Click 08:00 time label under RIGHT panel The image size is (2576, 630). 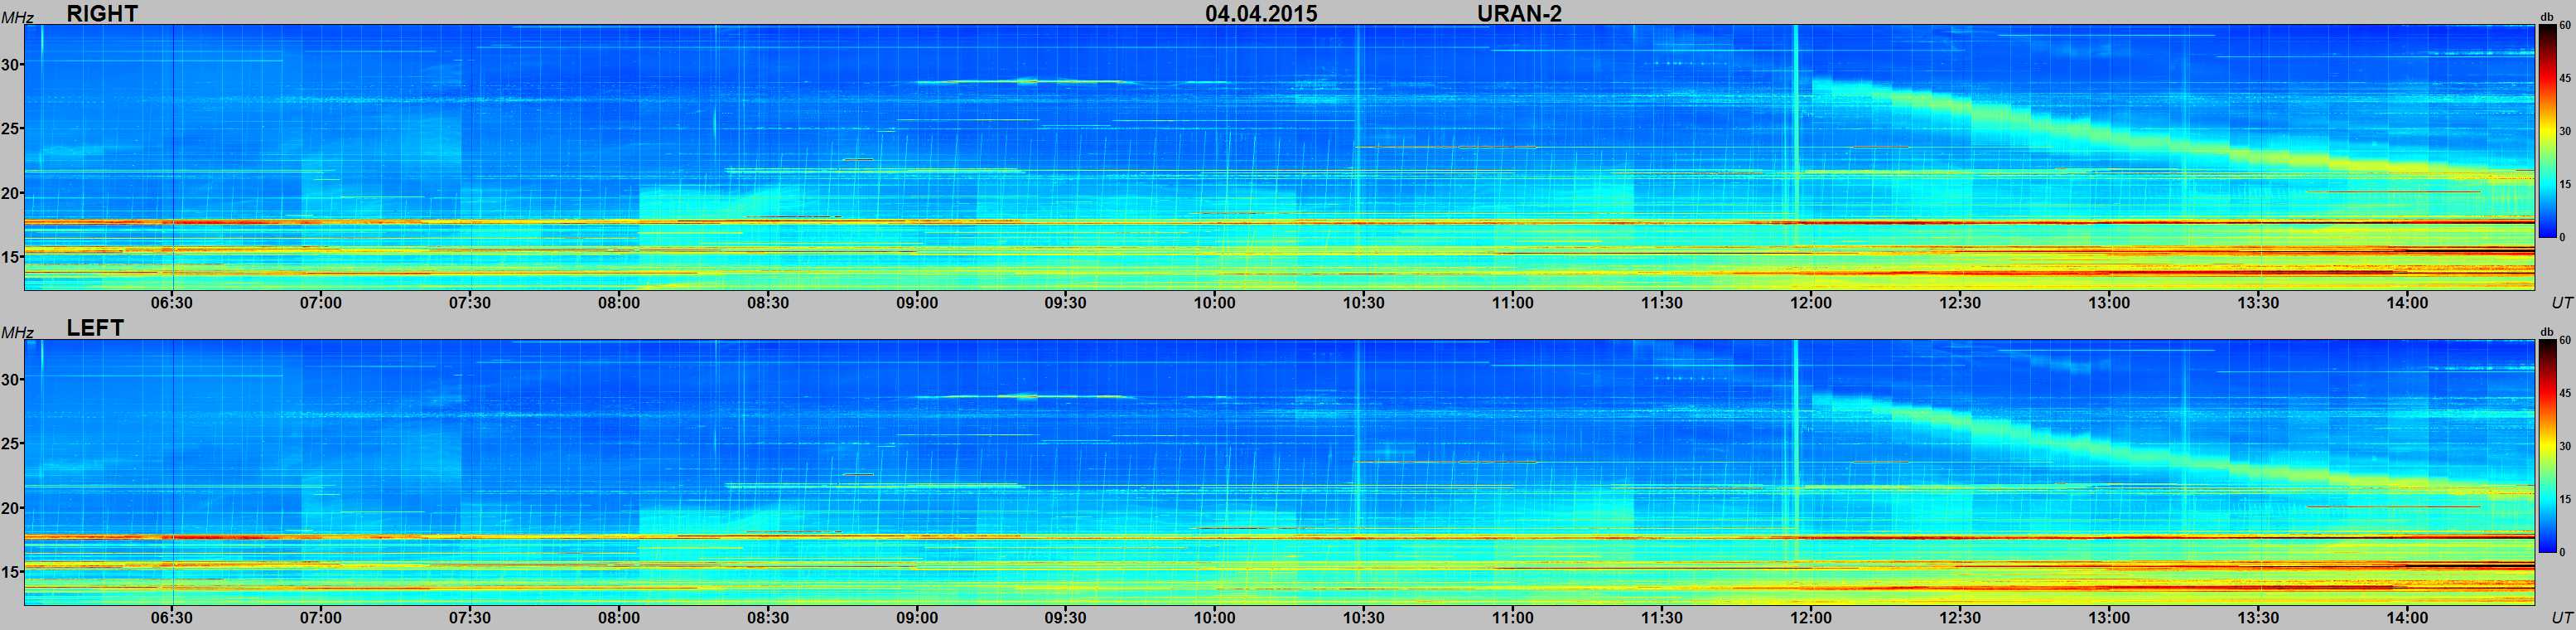coord(619,303)
